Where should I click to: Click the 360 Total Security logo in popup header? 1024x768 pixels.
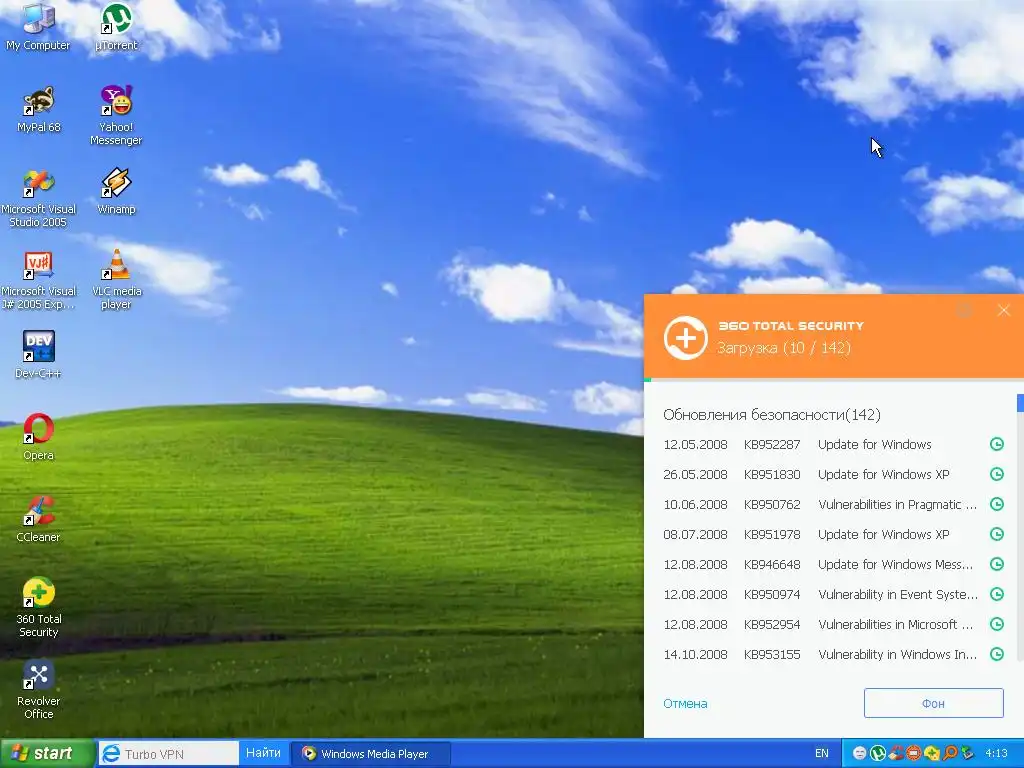pyautogui.click(x=685, y=338)
